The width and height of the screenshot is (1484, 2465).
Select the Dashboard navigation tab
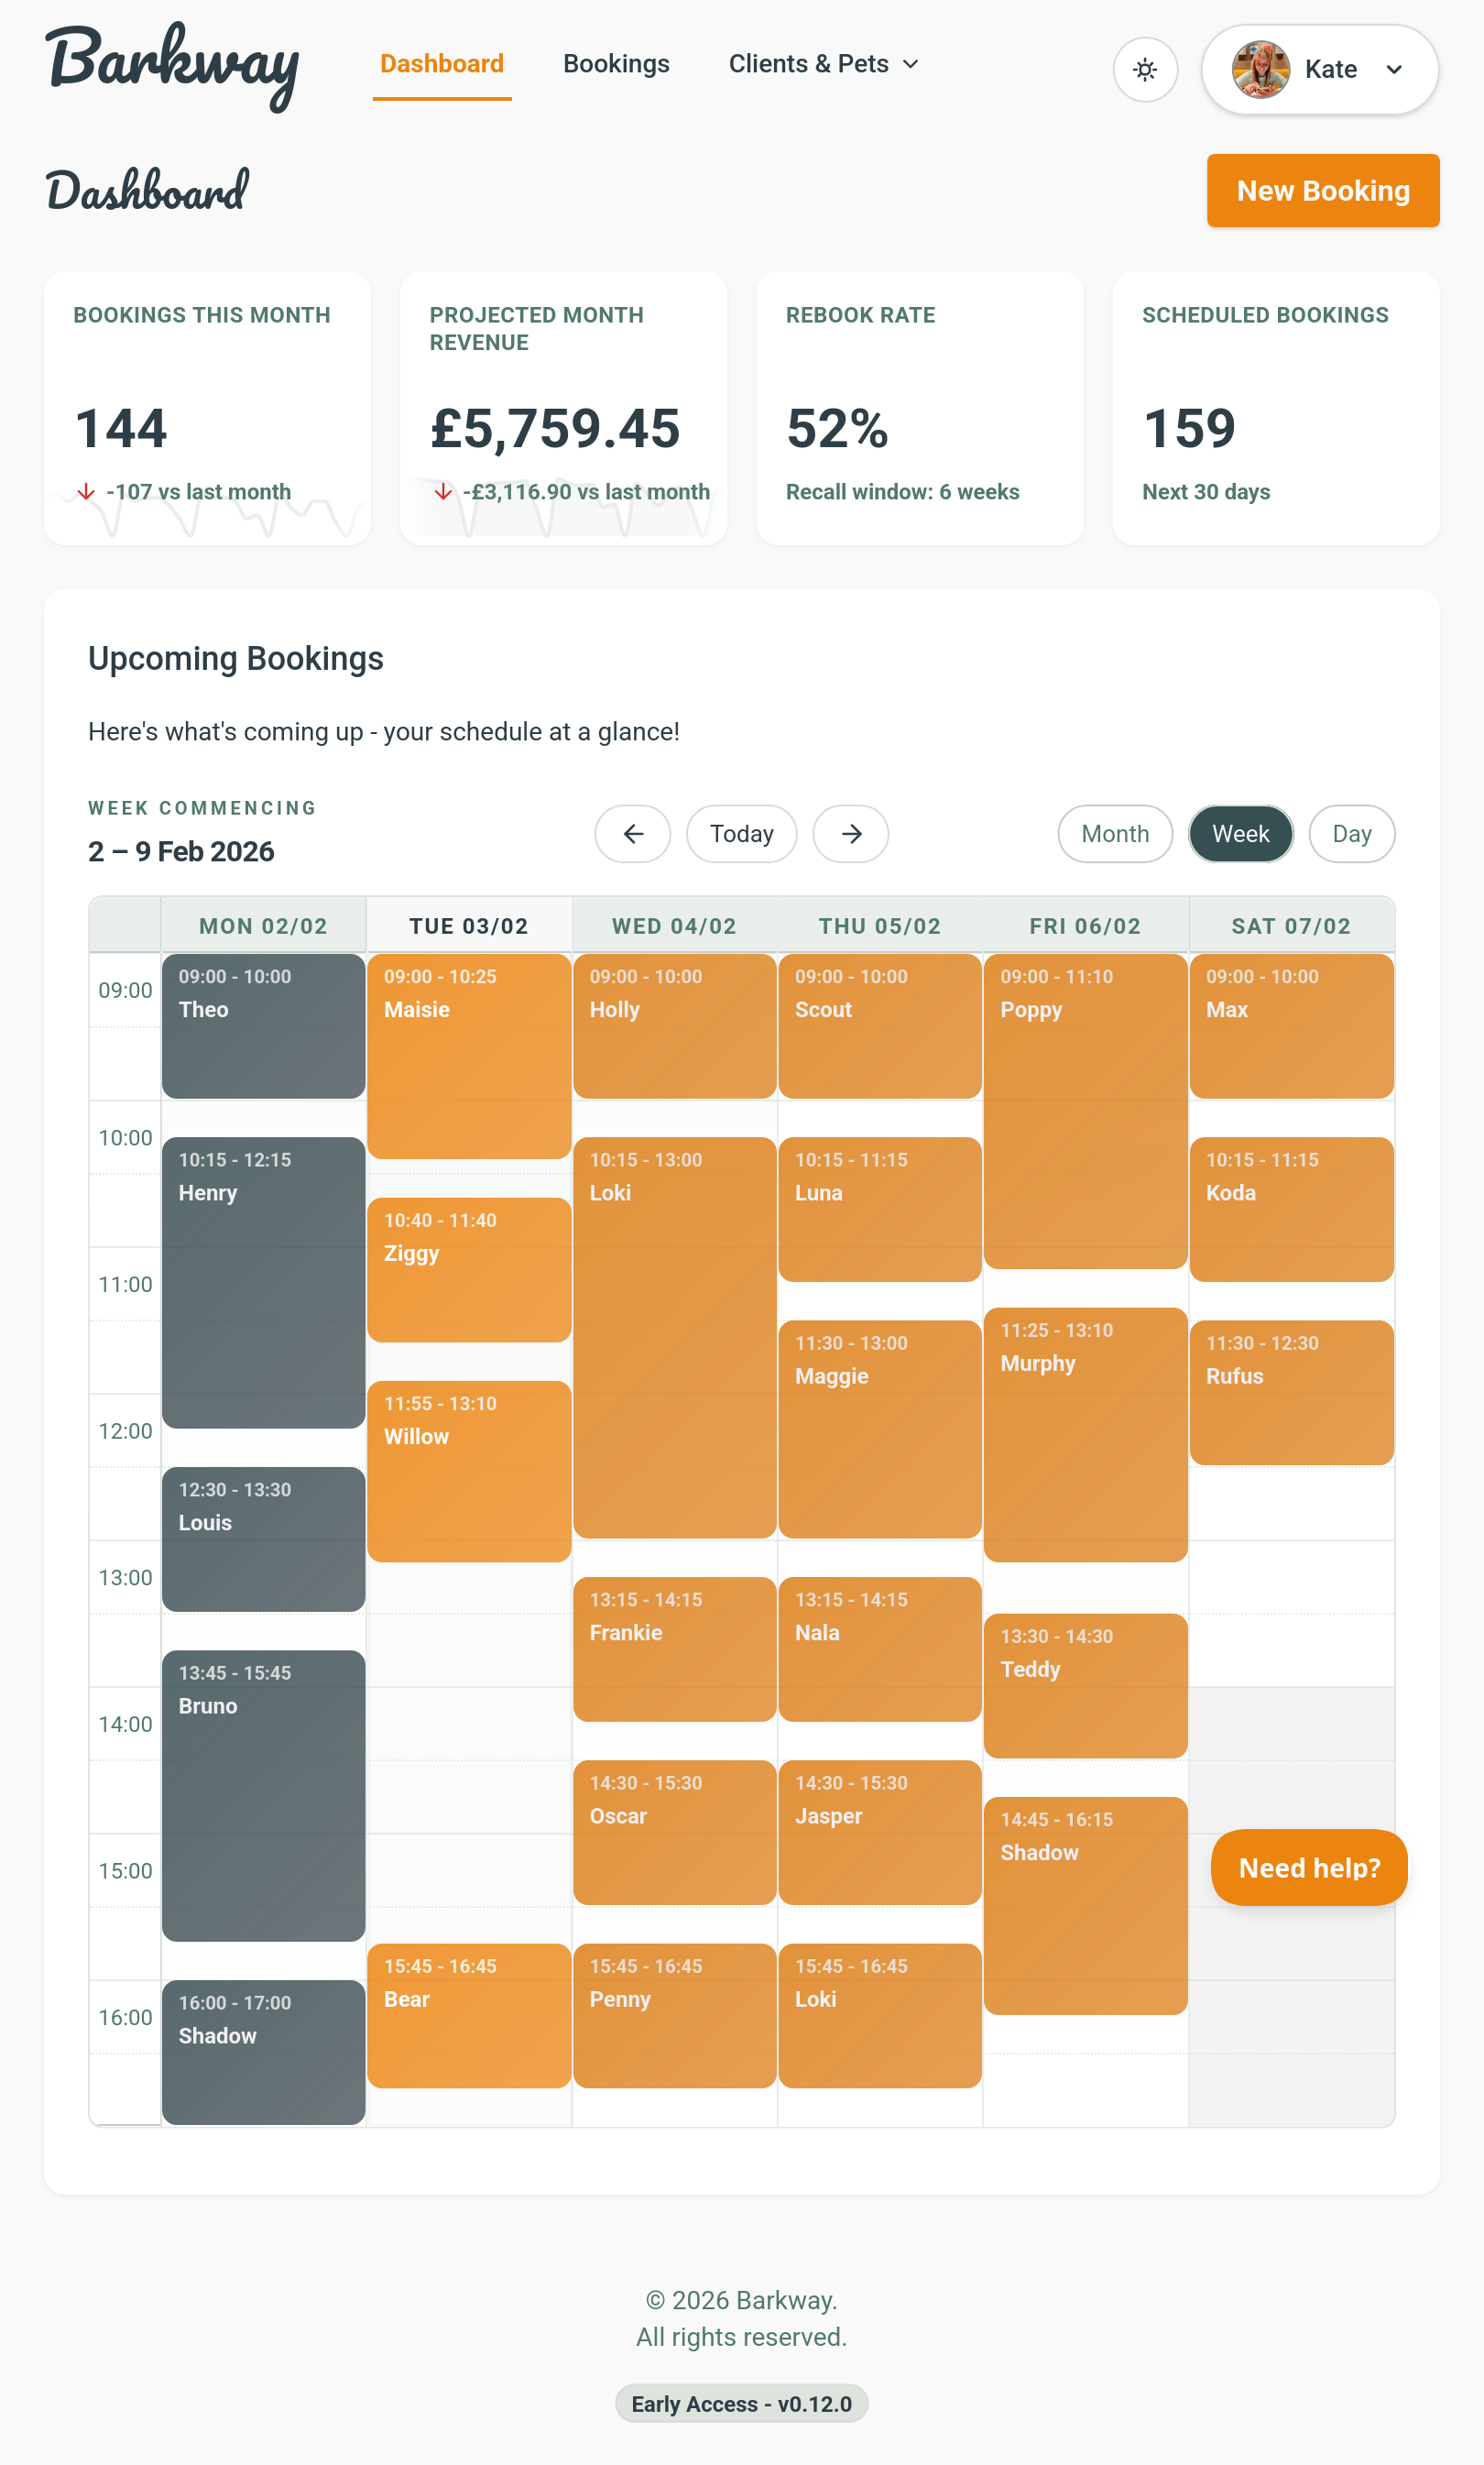[x=441, y=63]
